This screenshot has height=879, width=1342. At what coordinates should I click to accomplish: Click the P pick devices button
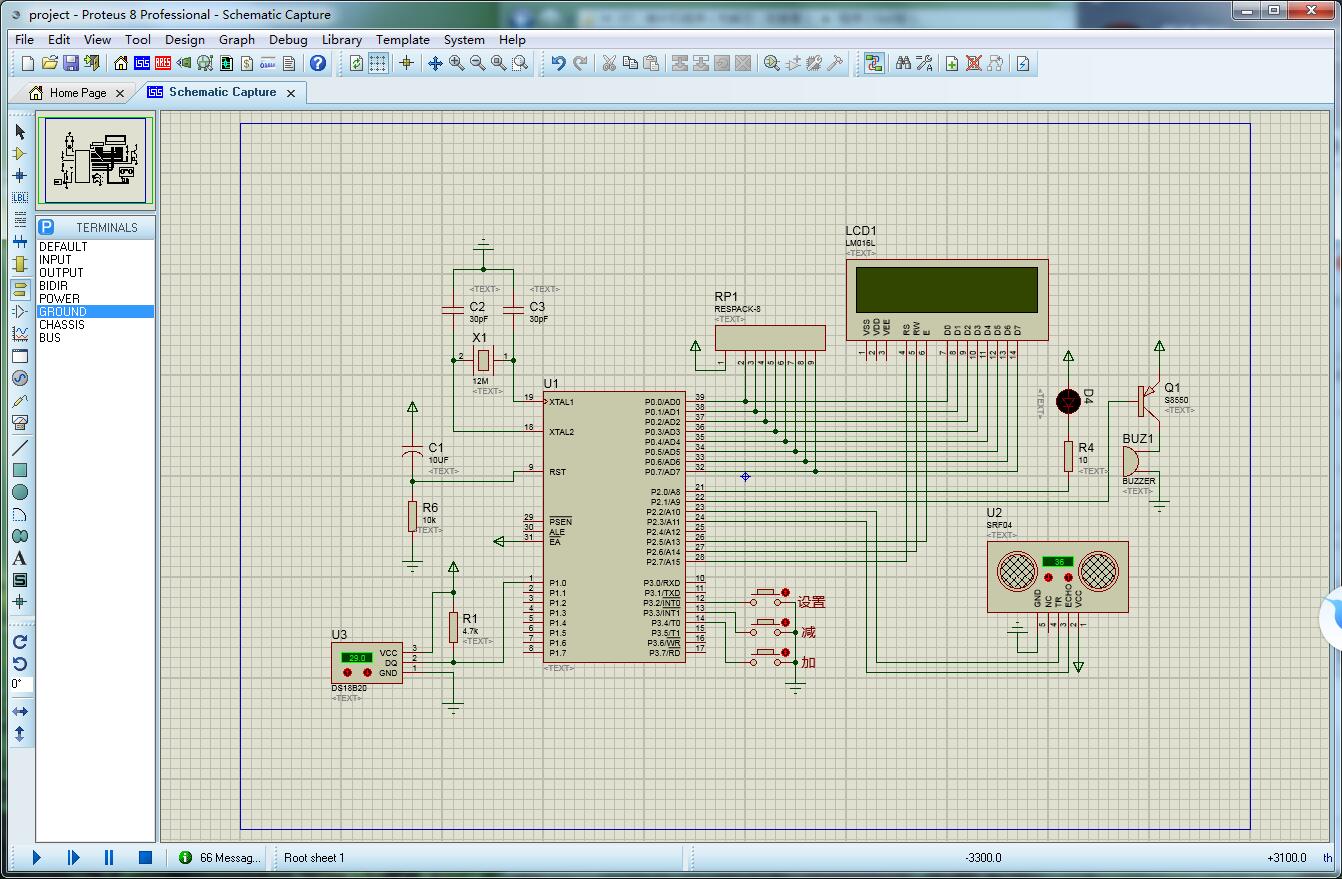click(47, 227)
